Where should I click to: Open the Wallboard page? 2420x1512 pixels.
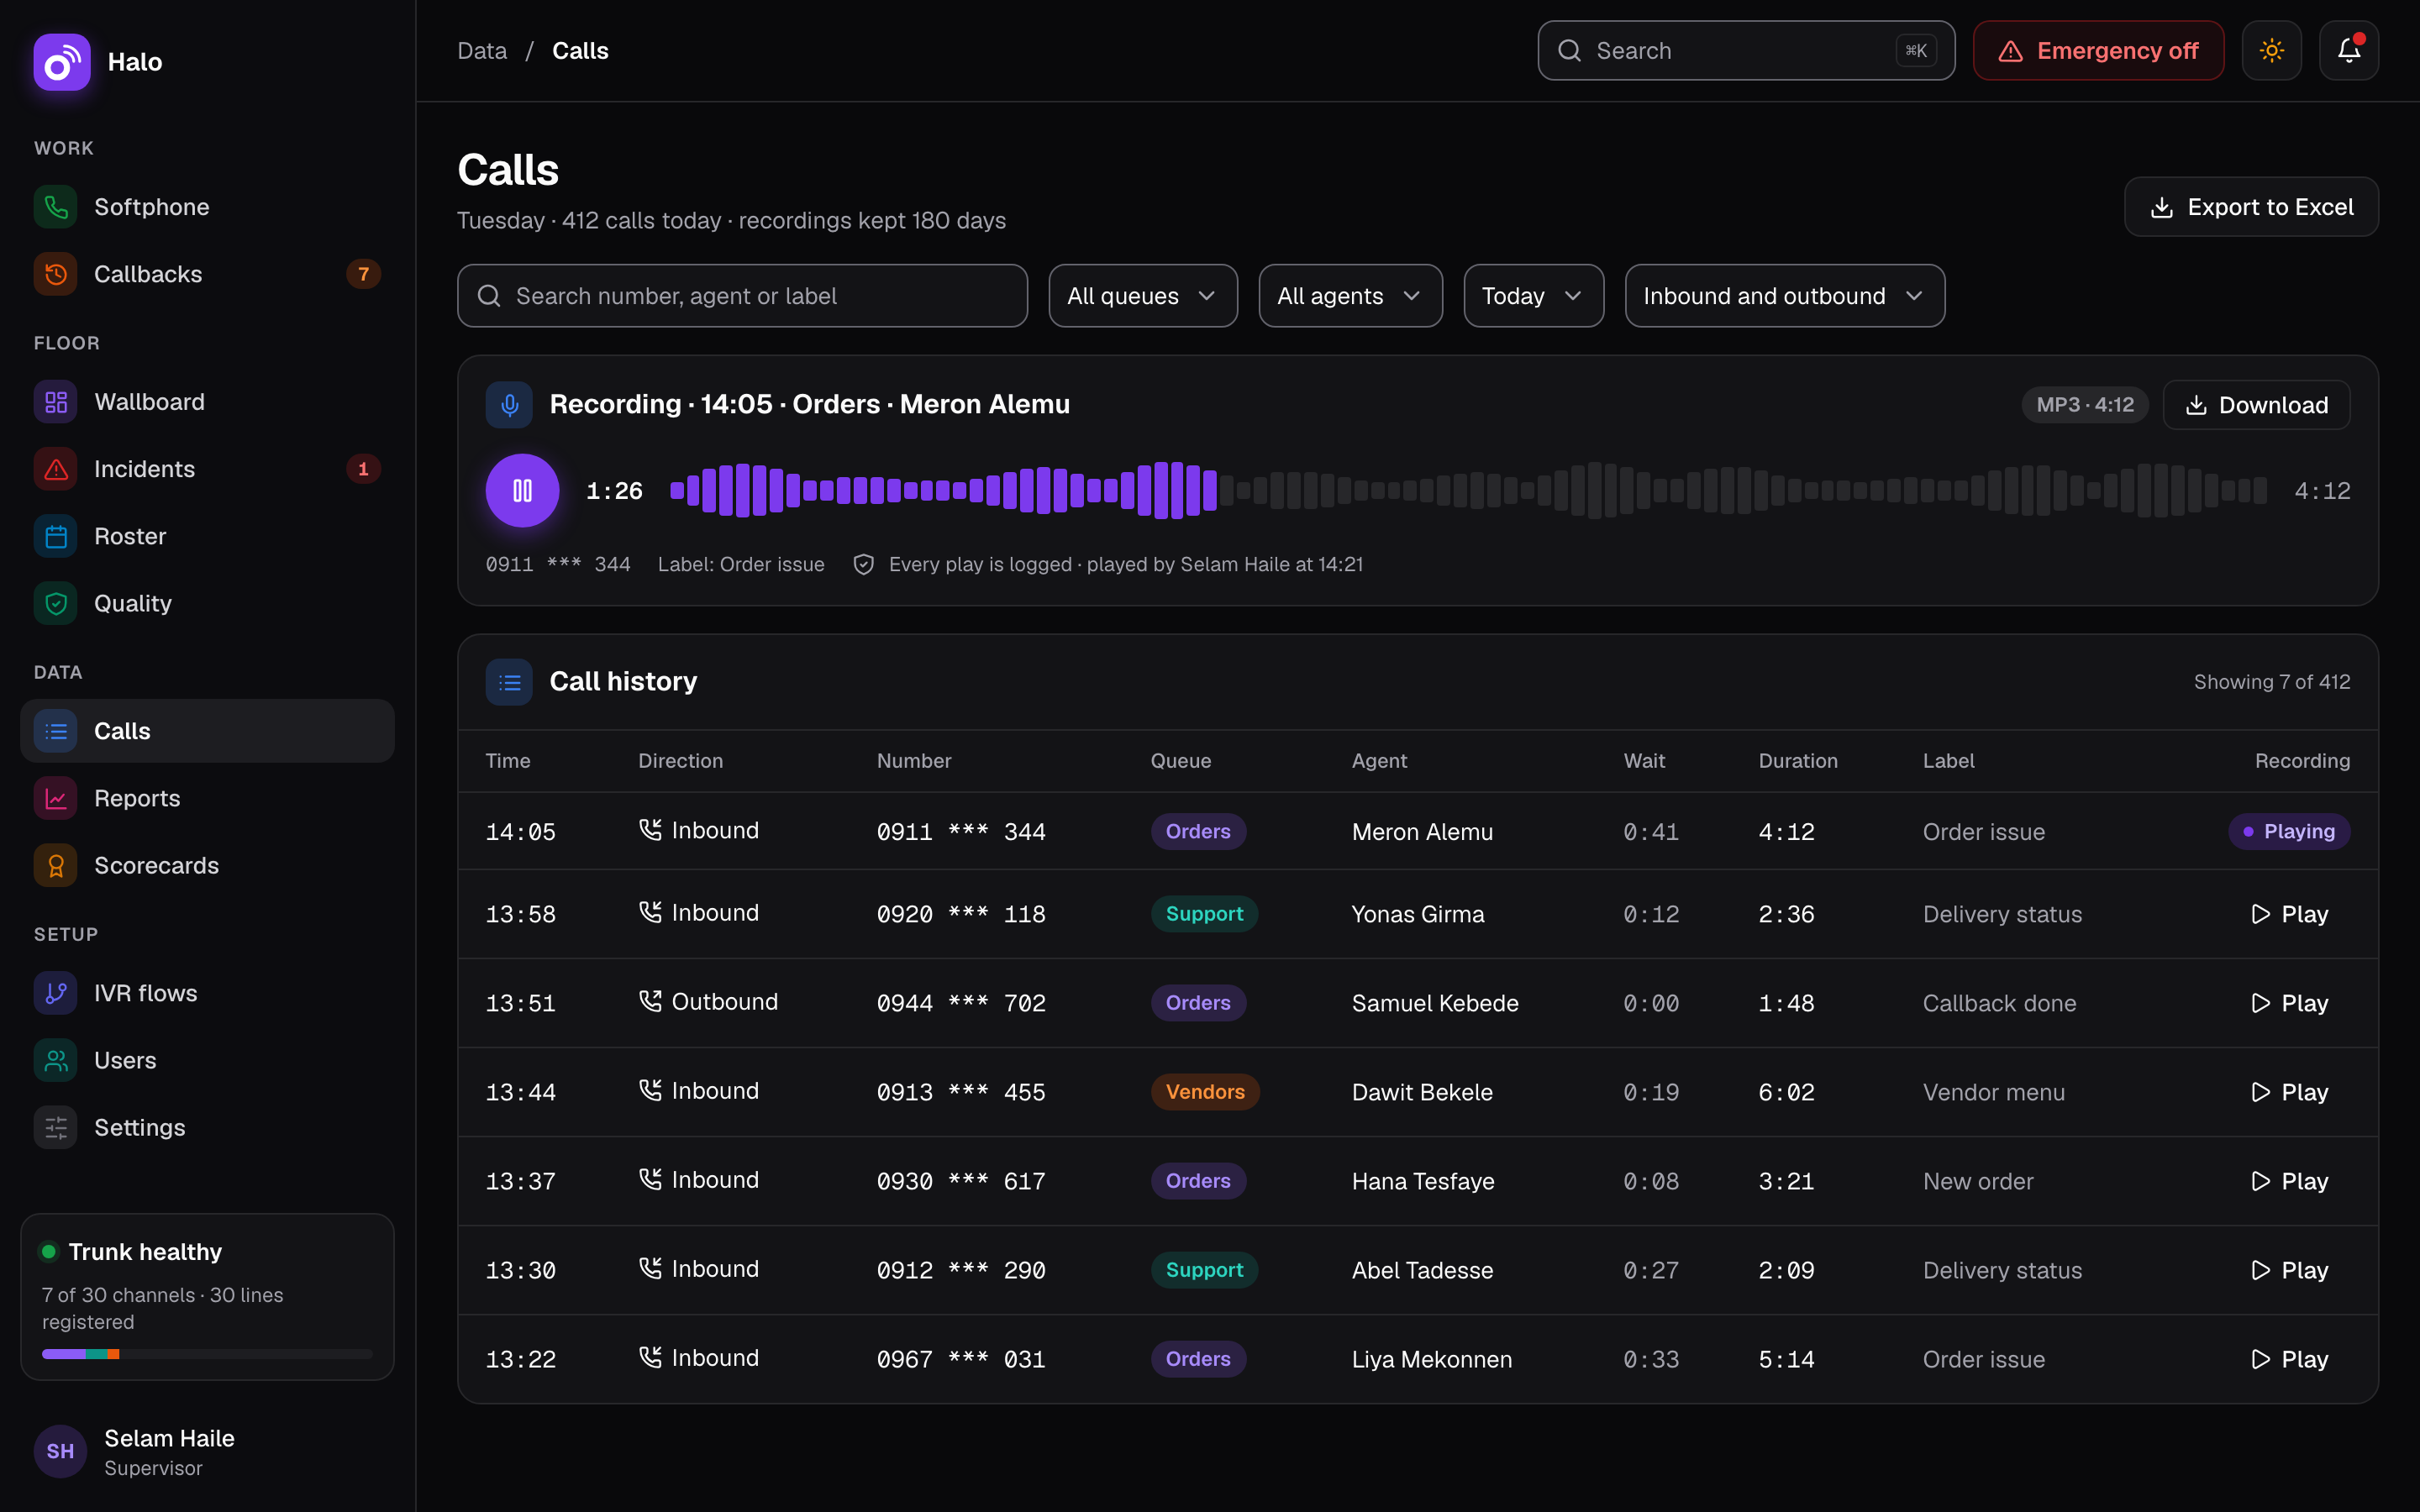pos(207,402)
